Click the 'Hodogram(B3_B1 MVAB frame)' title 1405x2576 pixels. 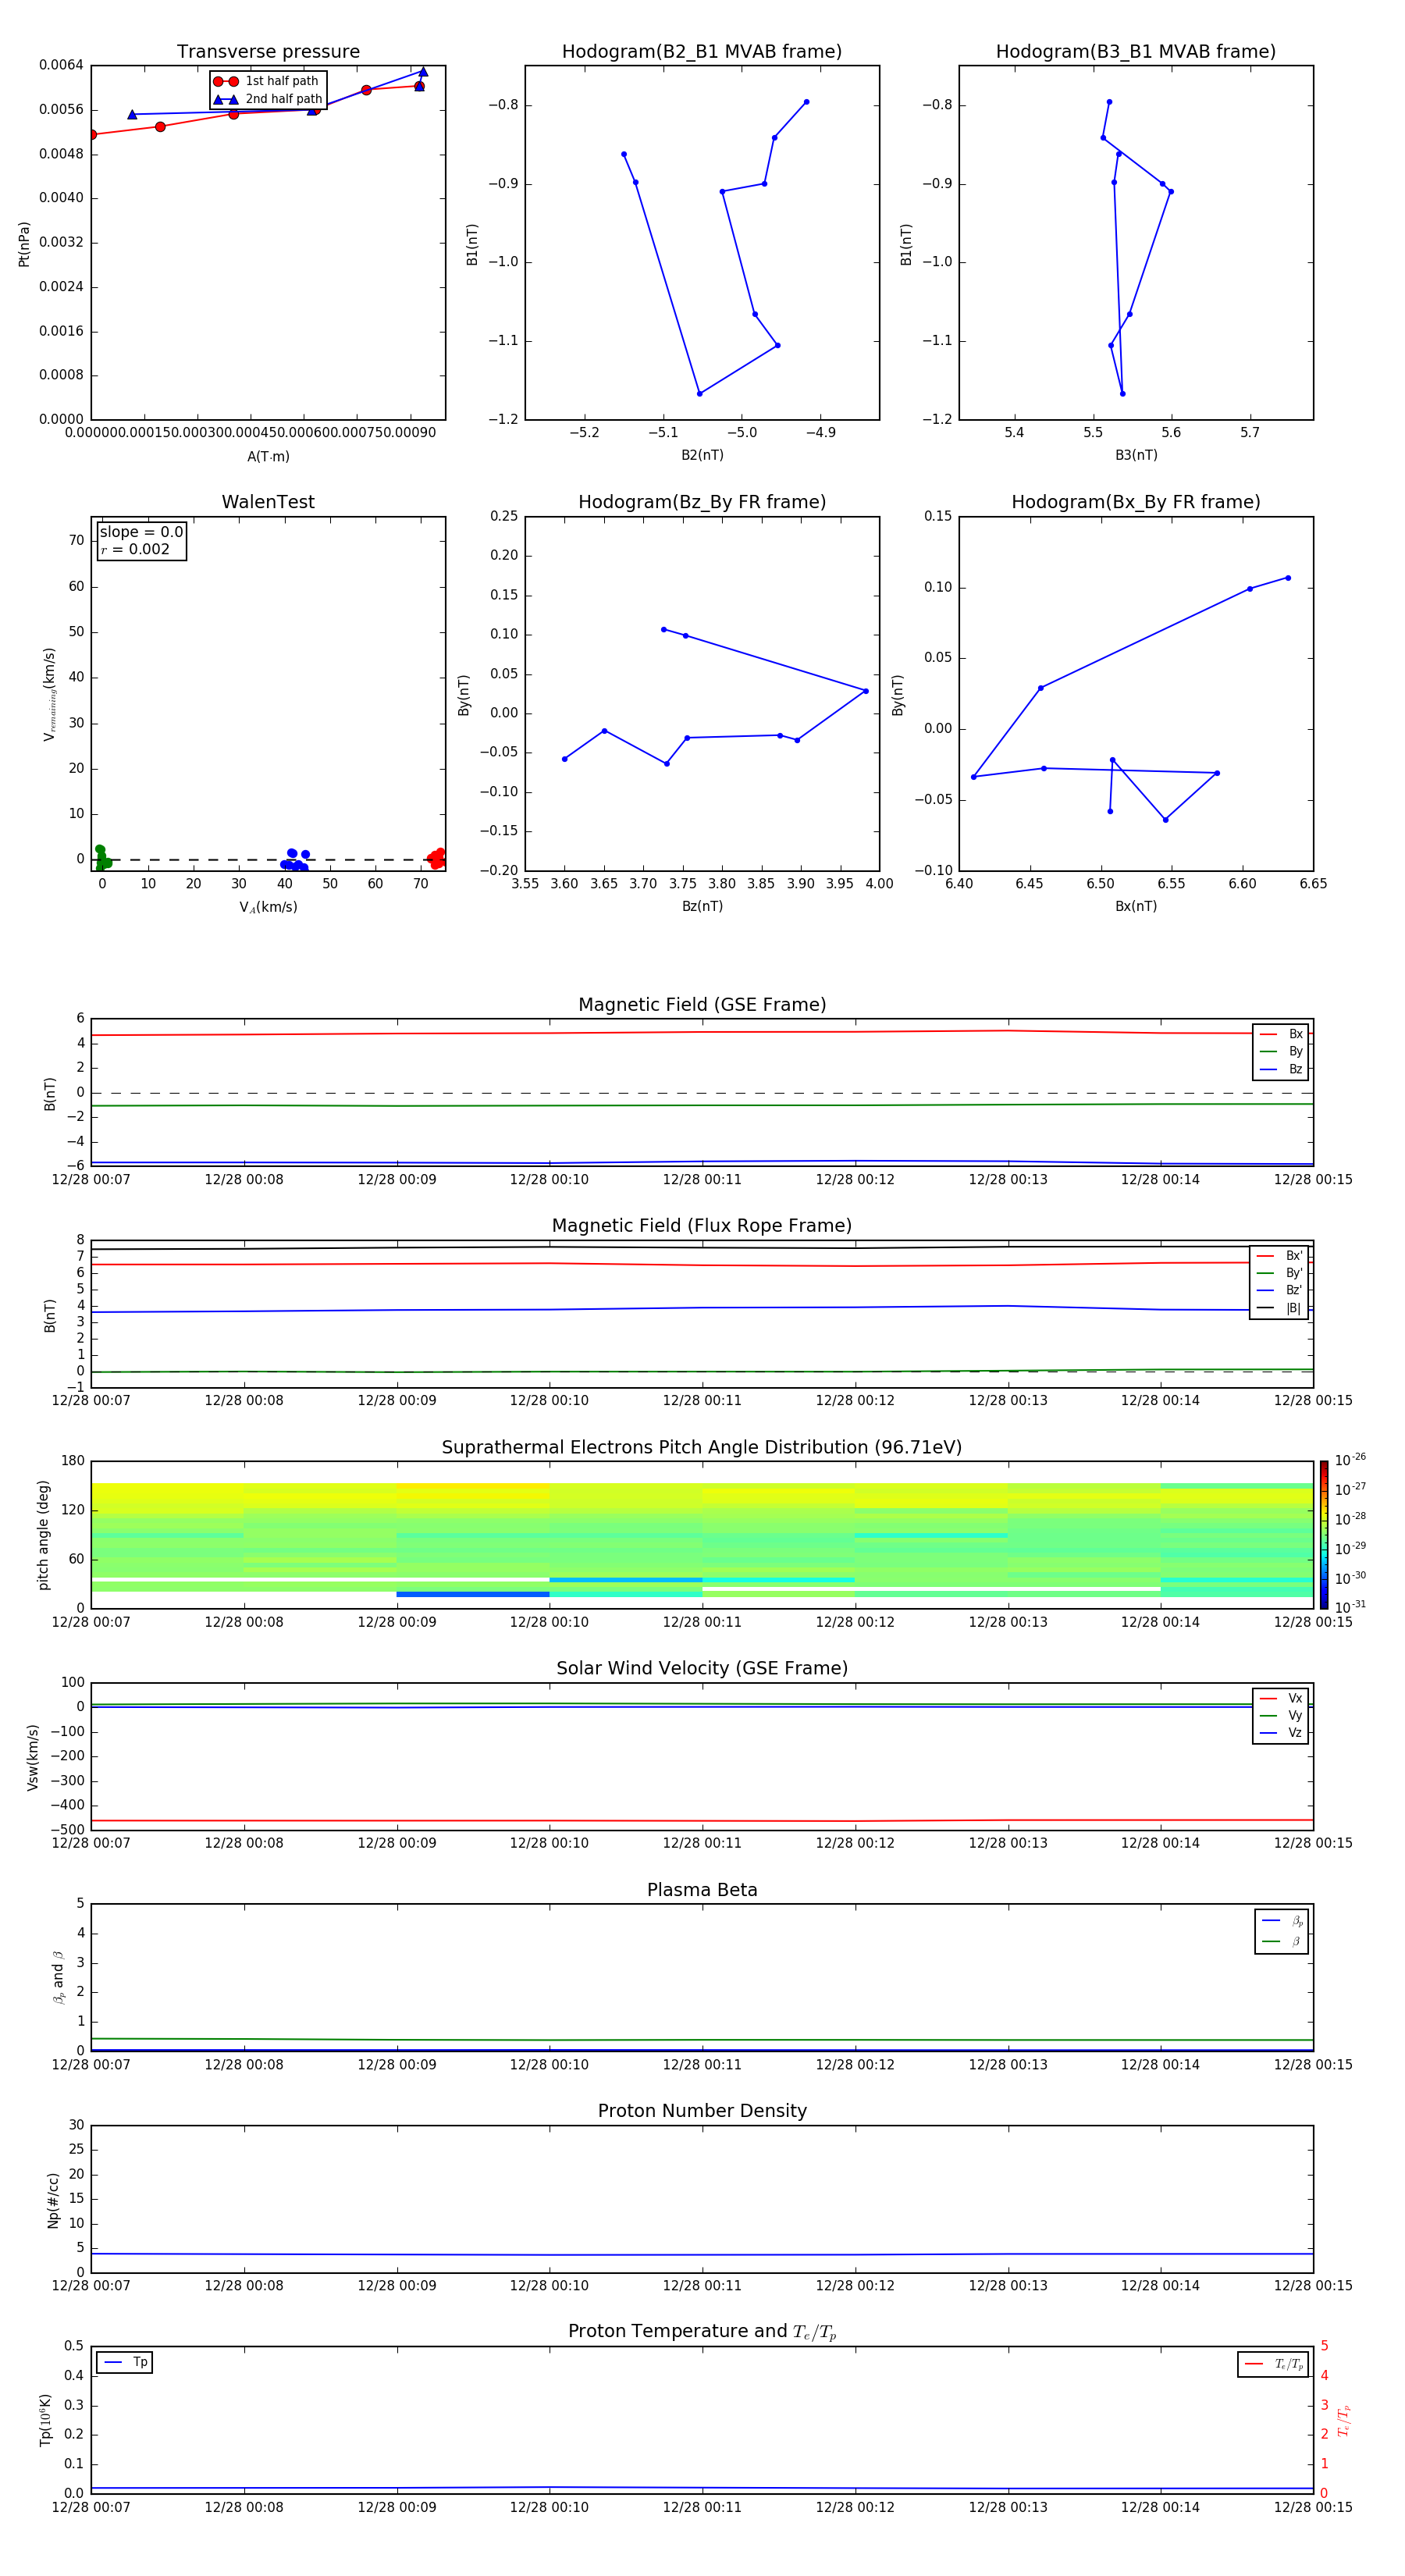tap(1136, 52)
